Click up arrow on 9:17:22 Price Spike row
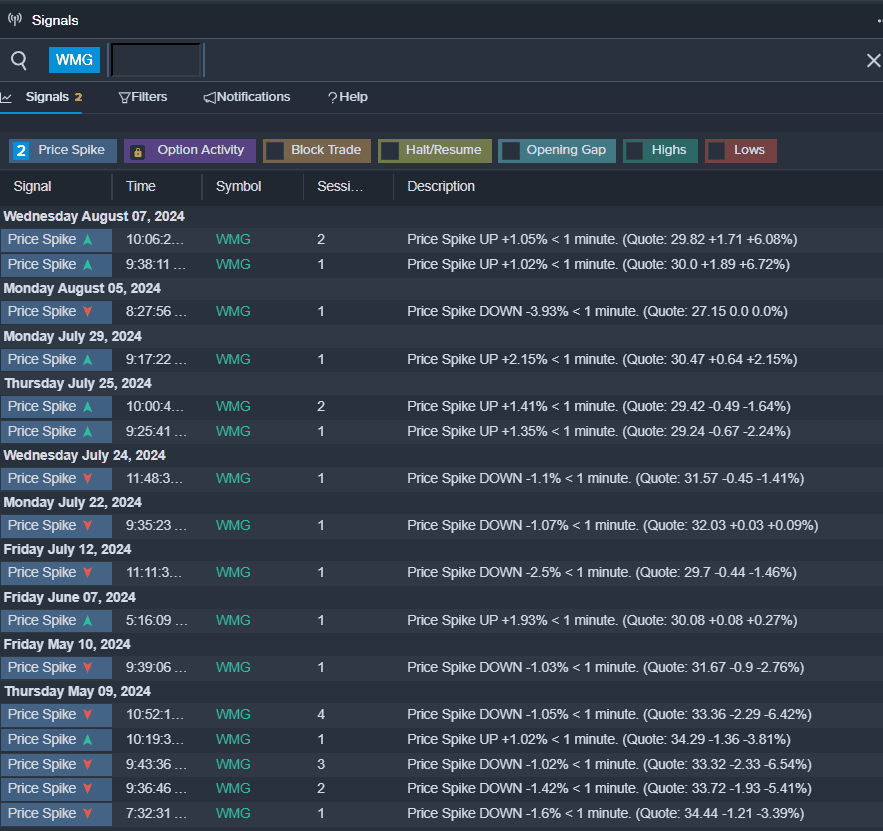This screenshot has width=883, height=831. (88, 359)
